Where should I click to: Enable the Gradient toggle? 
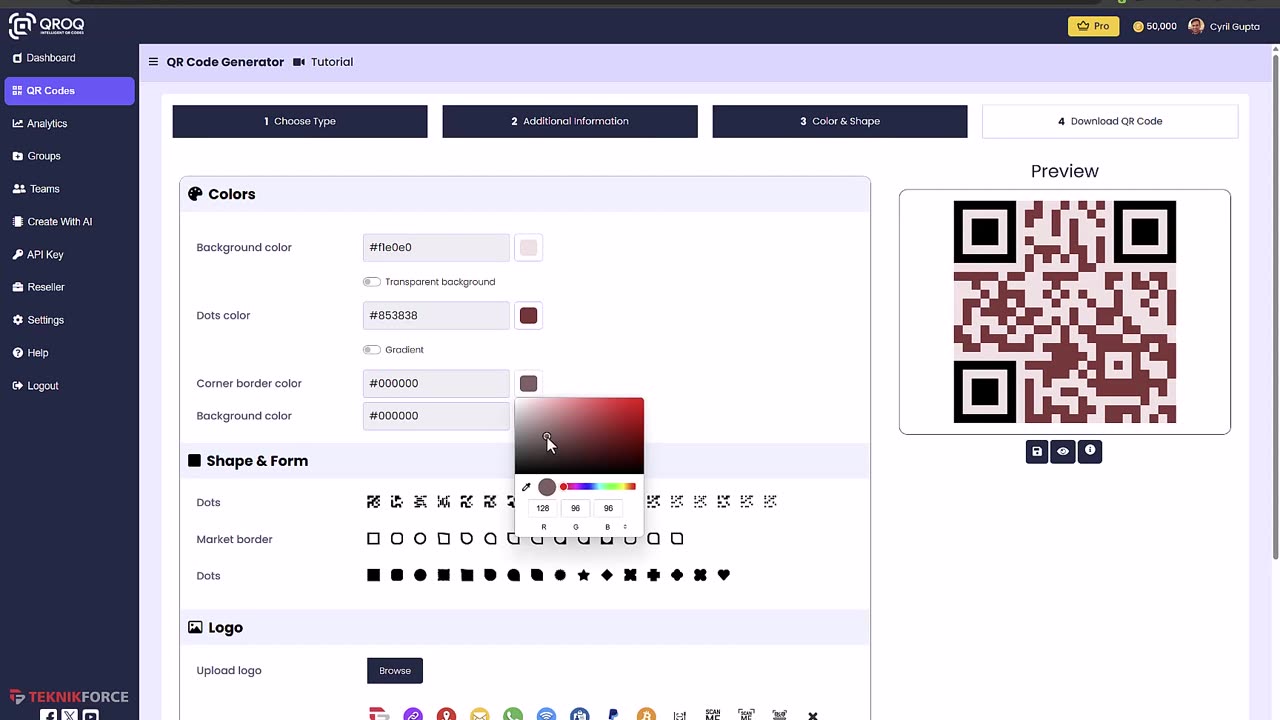tap(372, 350)
